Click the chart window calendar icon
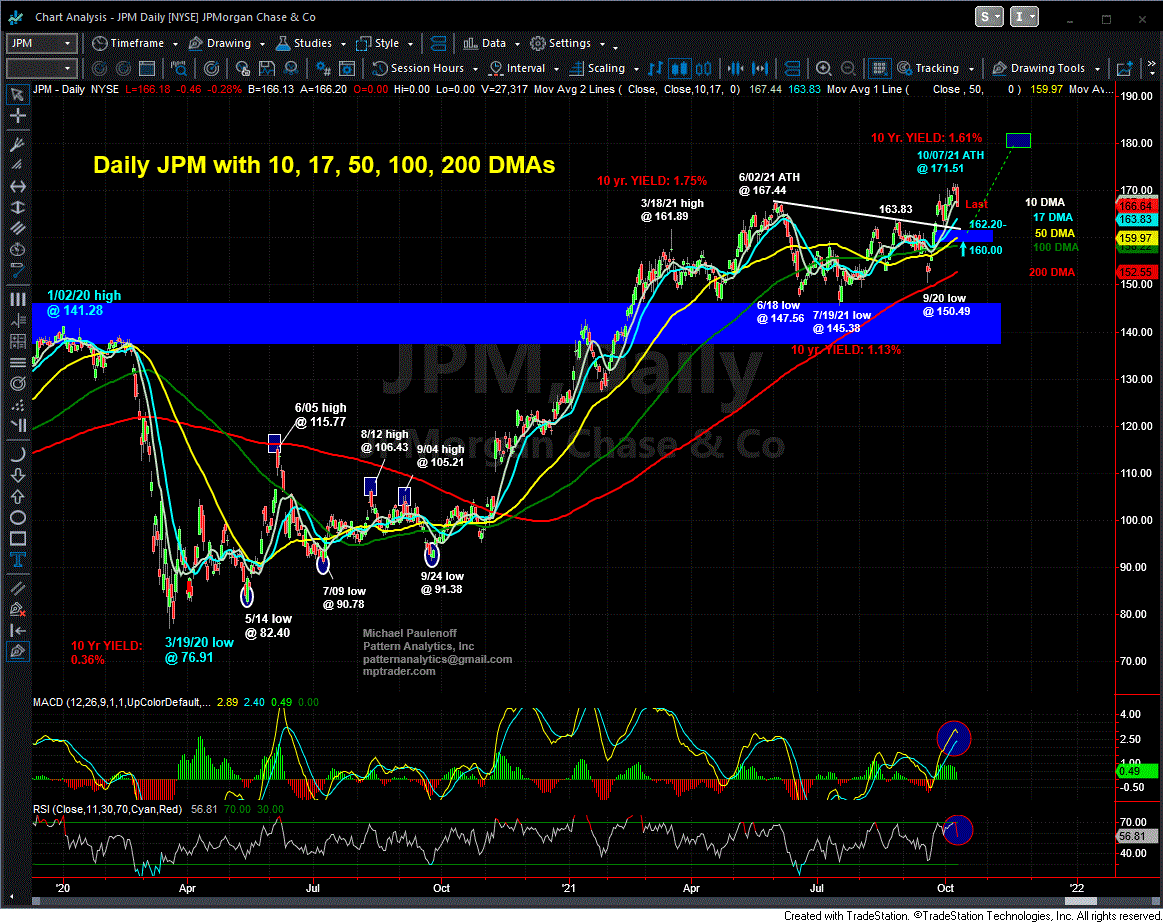Image resolution: width=1163 pixels, height=922 pixels. (x=147, y=68)
